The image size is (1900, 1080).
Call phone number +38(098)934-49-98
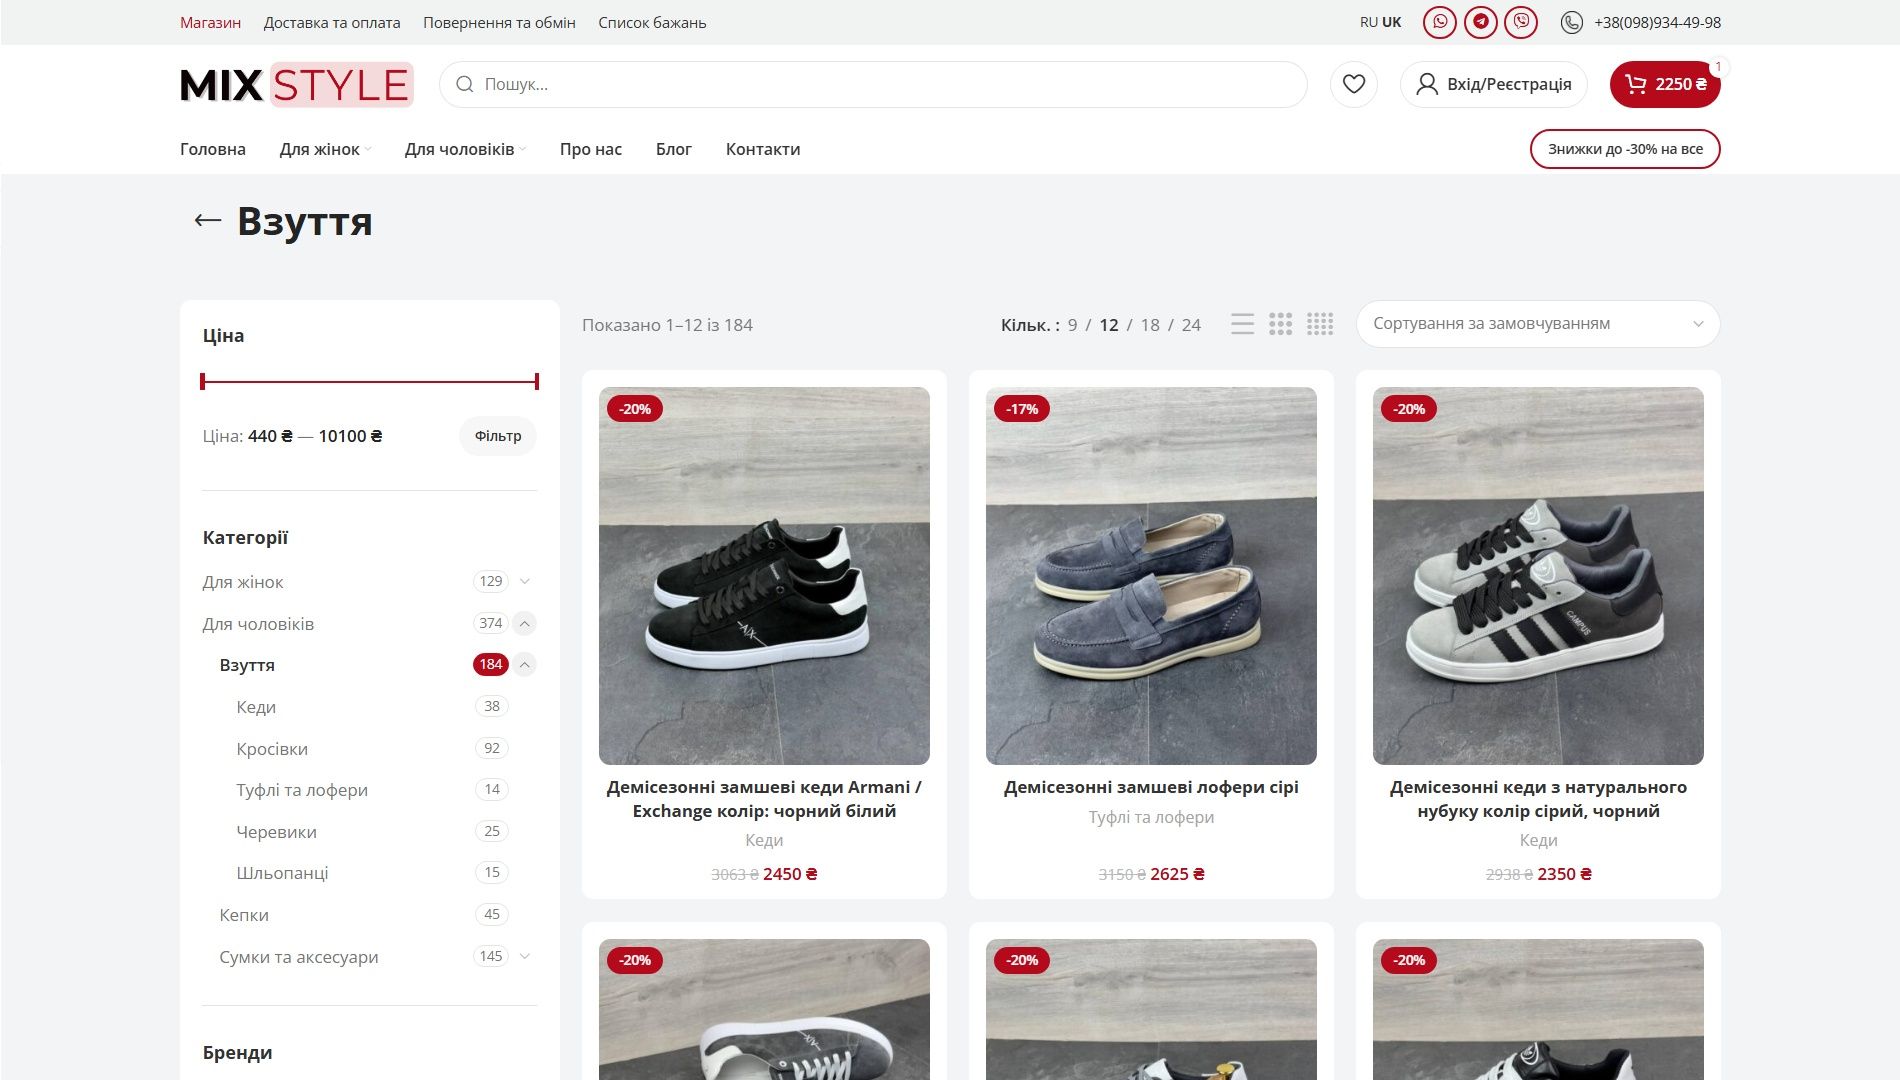pos(1657,22)
